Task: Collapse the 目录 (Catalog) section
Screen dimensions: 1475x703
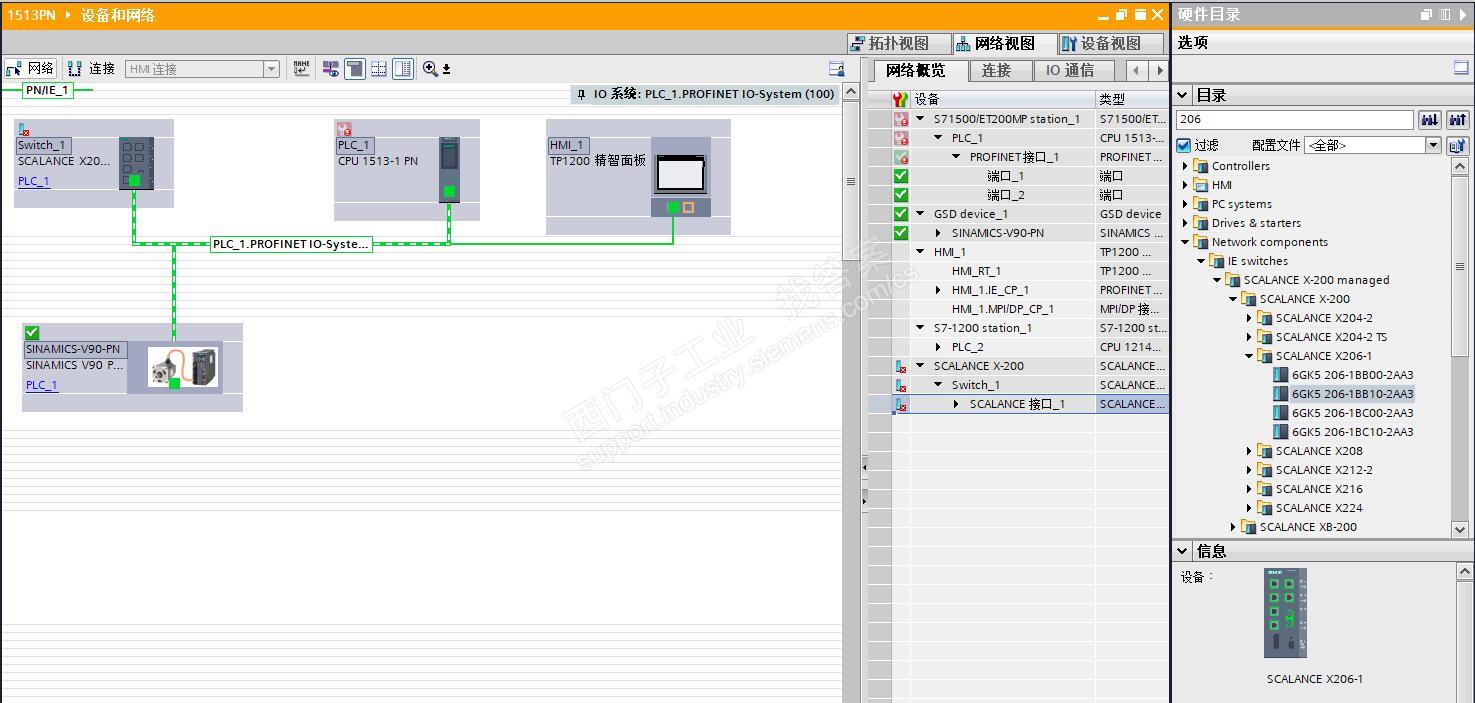Action: 1182,95
